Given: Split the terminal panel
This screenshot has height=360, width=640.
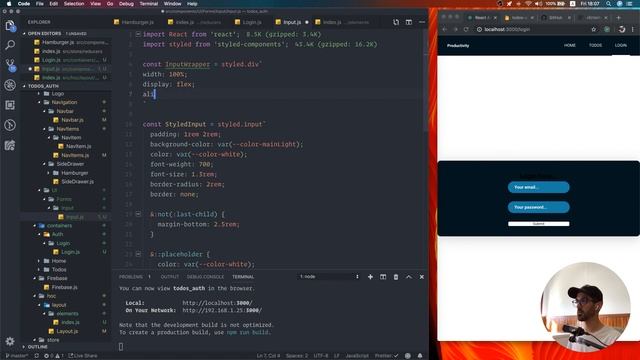Looking at the screenshot, I should 383,277.
